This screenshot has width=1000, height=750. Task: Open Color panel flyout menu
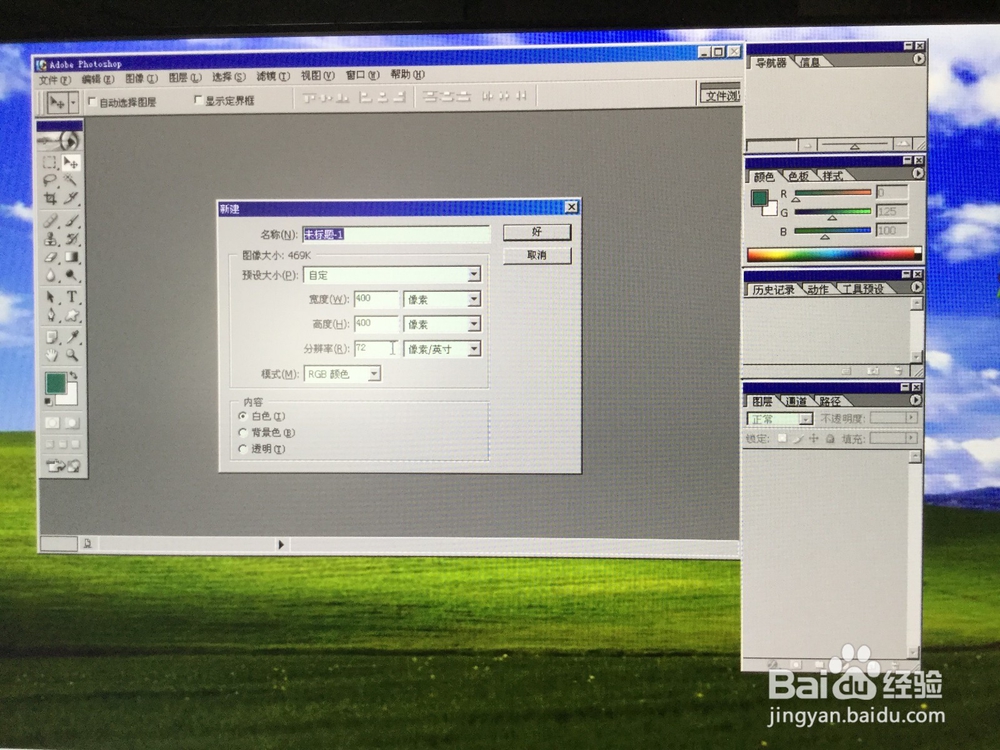(x=917, y=173)
